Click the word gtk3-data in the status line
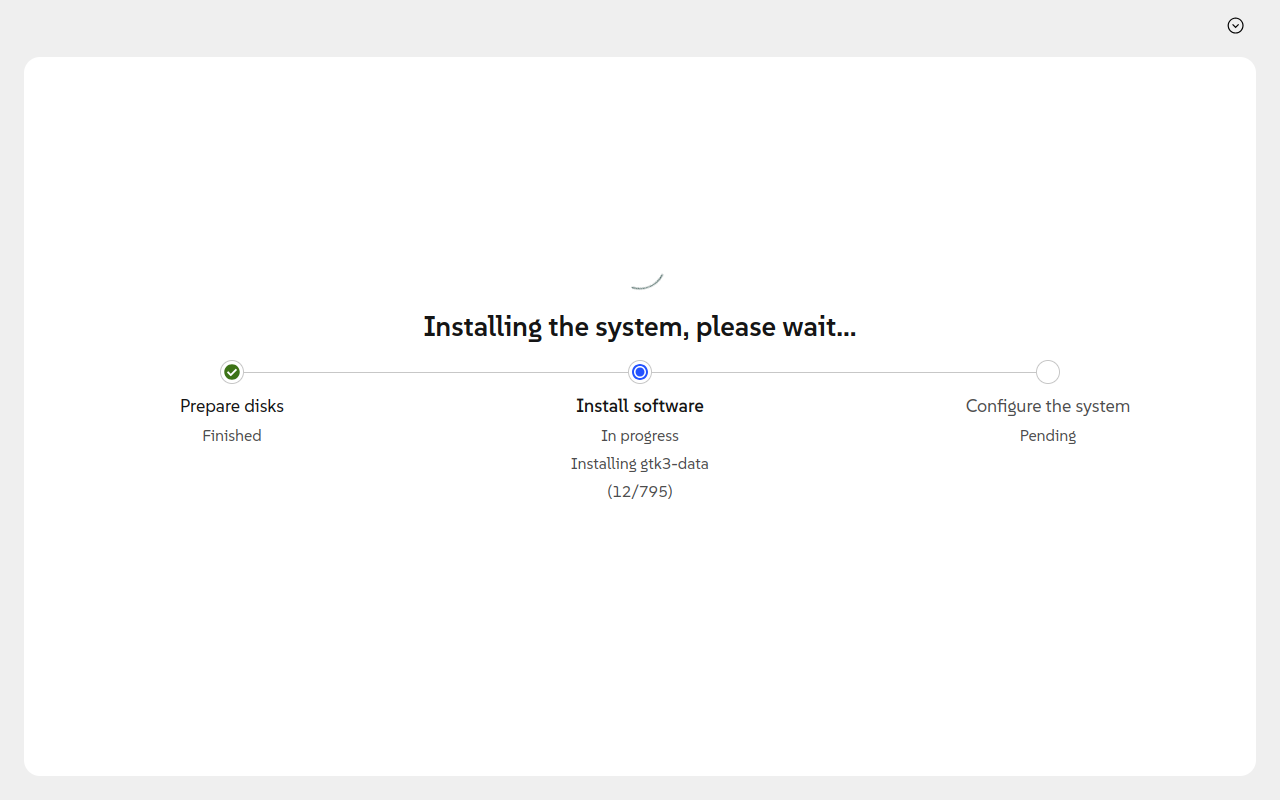 pyautogui.click(x=673, y=464)
